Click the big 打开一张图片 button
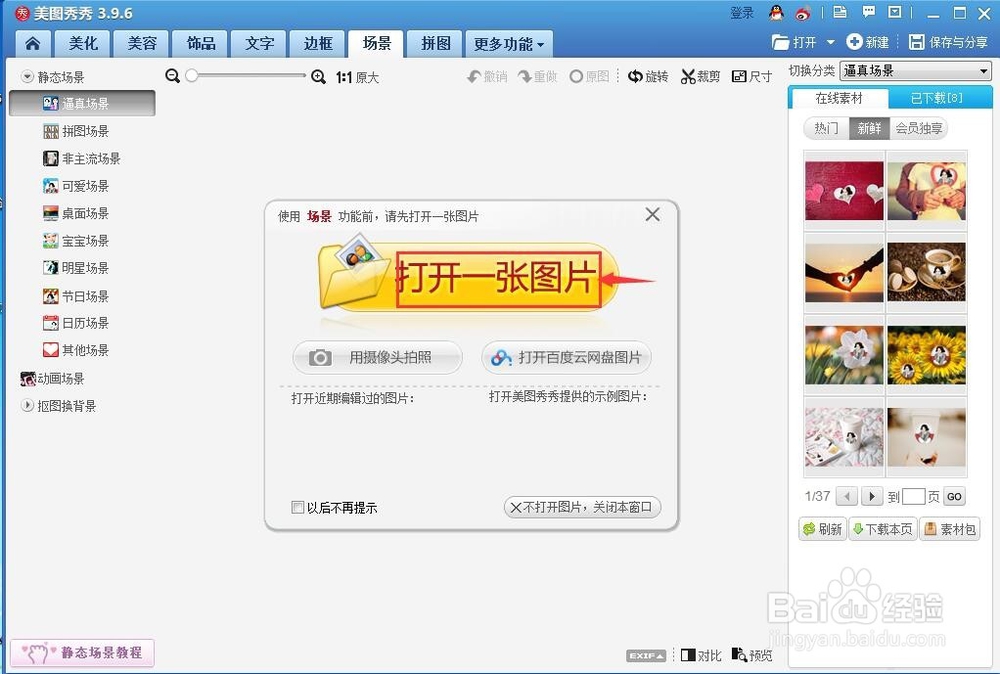Image resolution: width=1000 pixels, height=674 pixels. click(x=469, y=279)
